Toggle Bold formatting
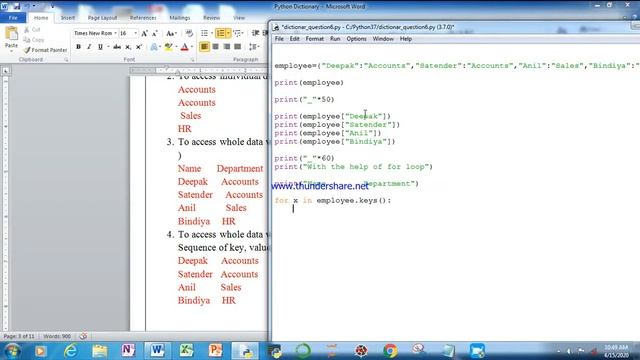Image resolution: width=640 pixels, height=360 pixels. (x=78, y=47)
